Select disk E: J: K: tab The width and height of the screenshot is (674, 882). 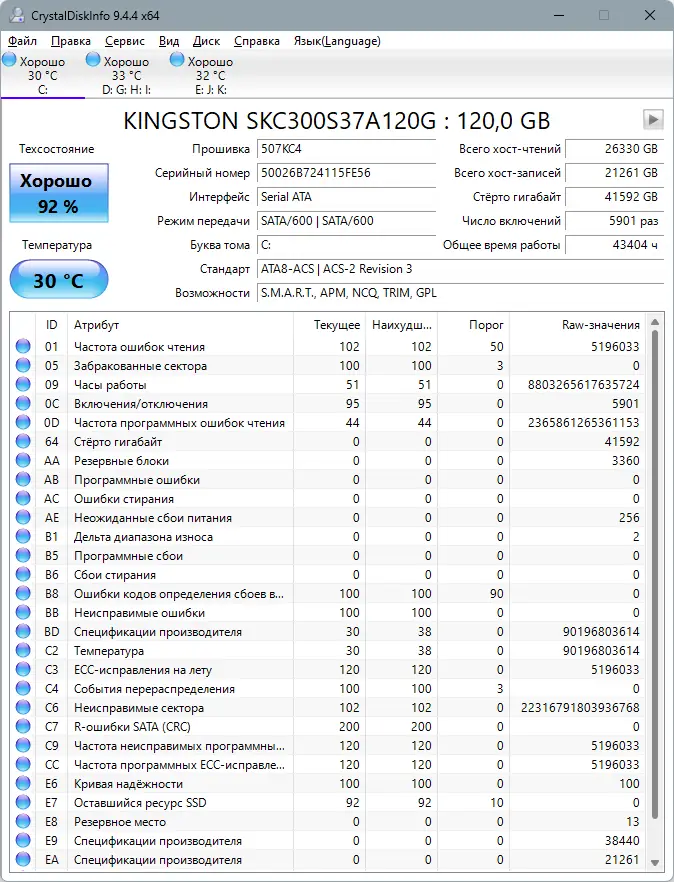click(x=210, y=75)
